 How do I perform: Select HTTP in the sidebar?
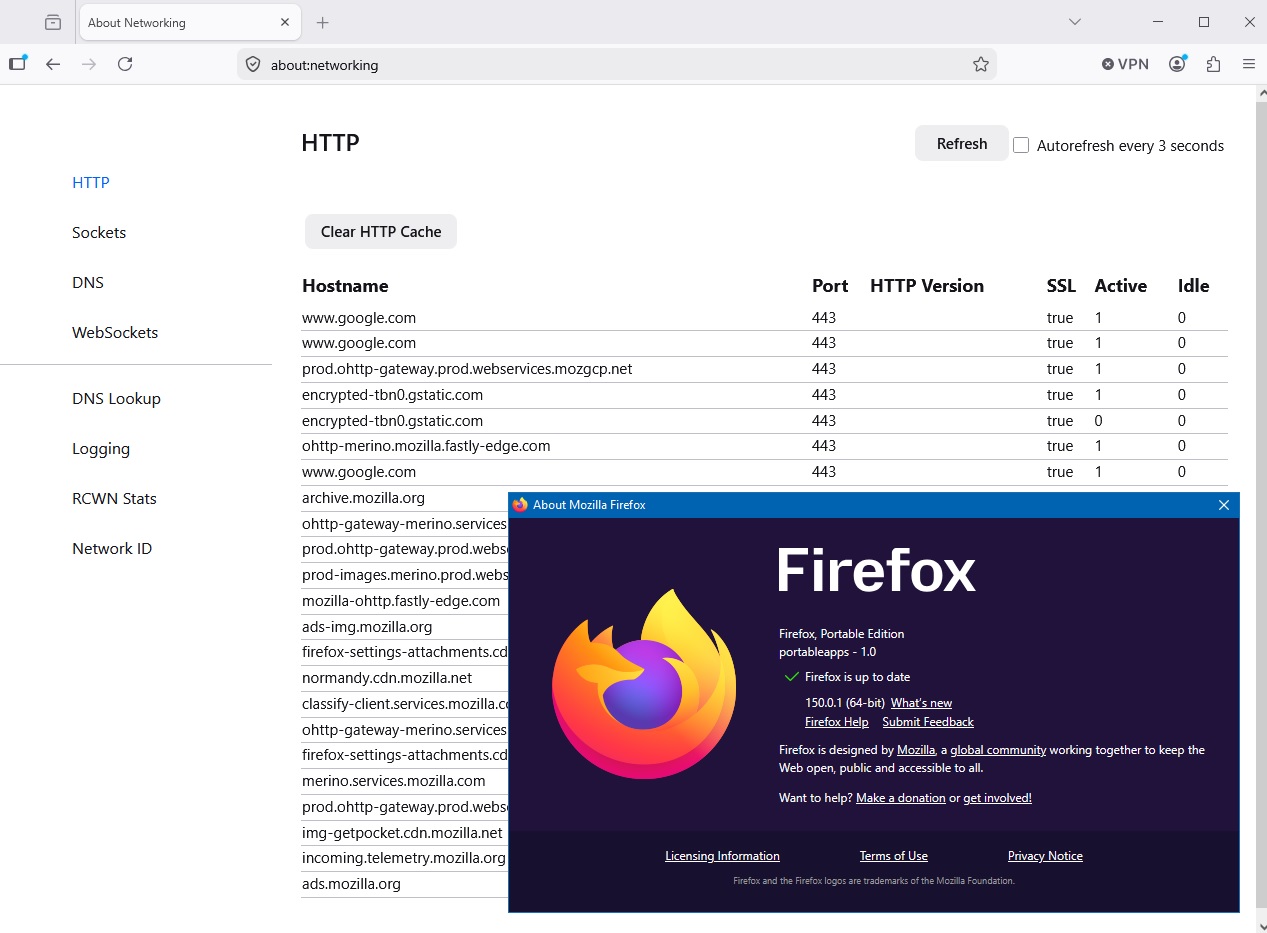91,183
